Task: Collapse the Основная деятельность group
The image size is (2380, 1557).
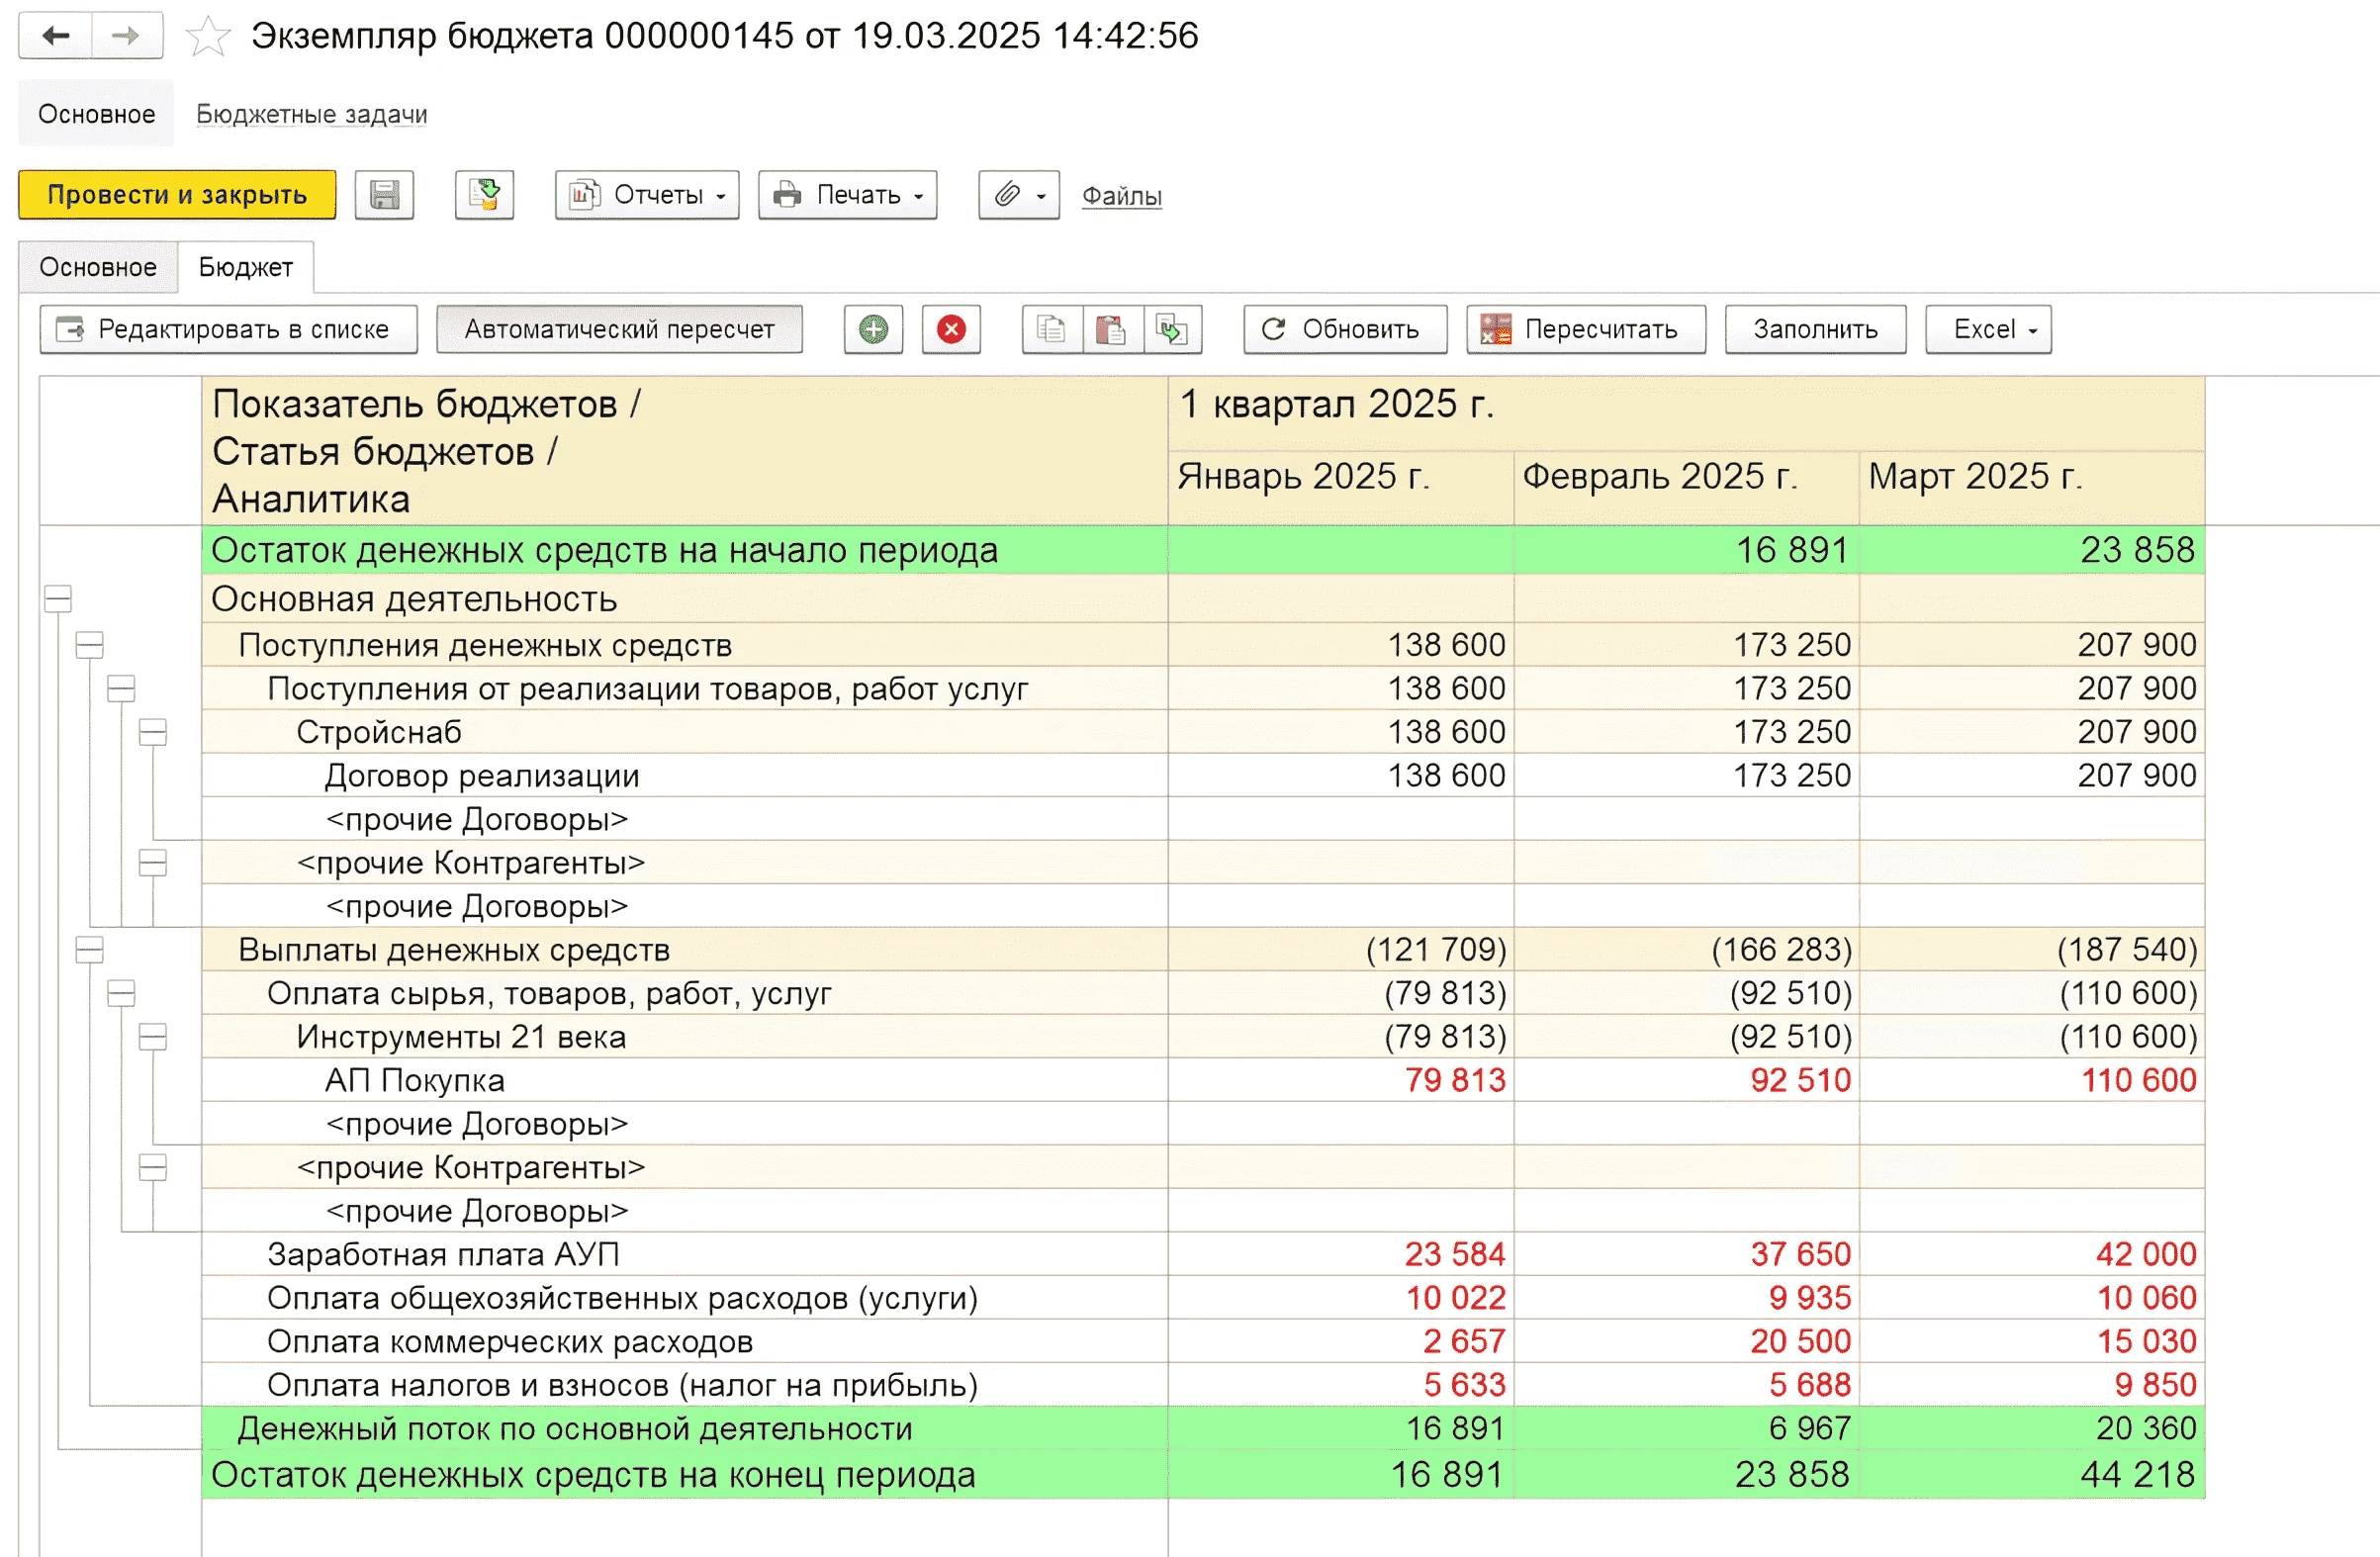Action: tap(58, 599)
